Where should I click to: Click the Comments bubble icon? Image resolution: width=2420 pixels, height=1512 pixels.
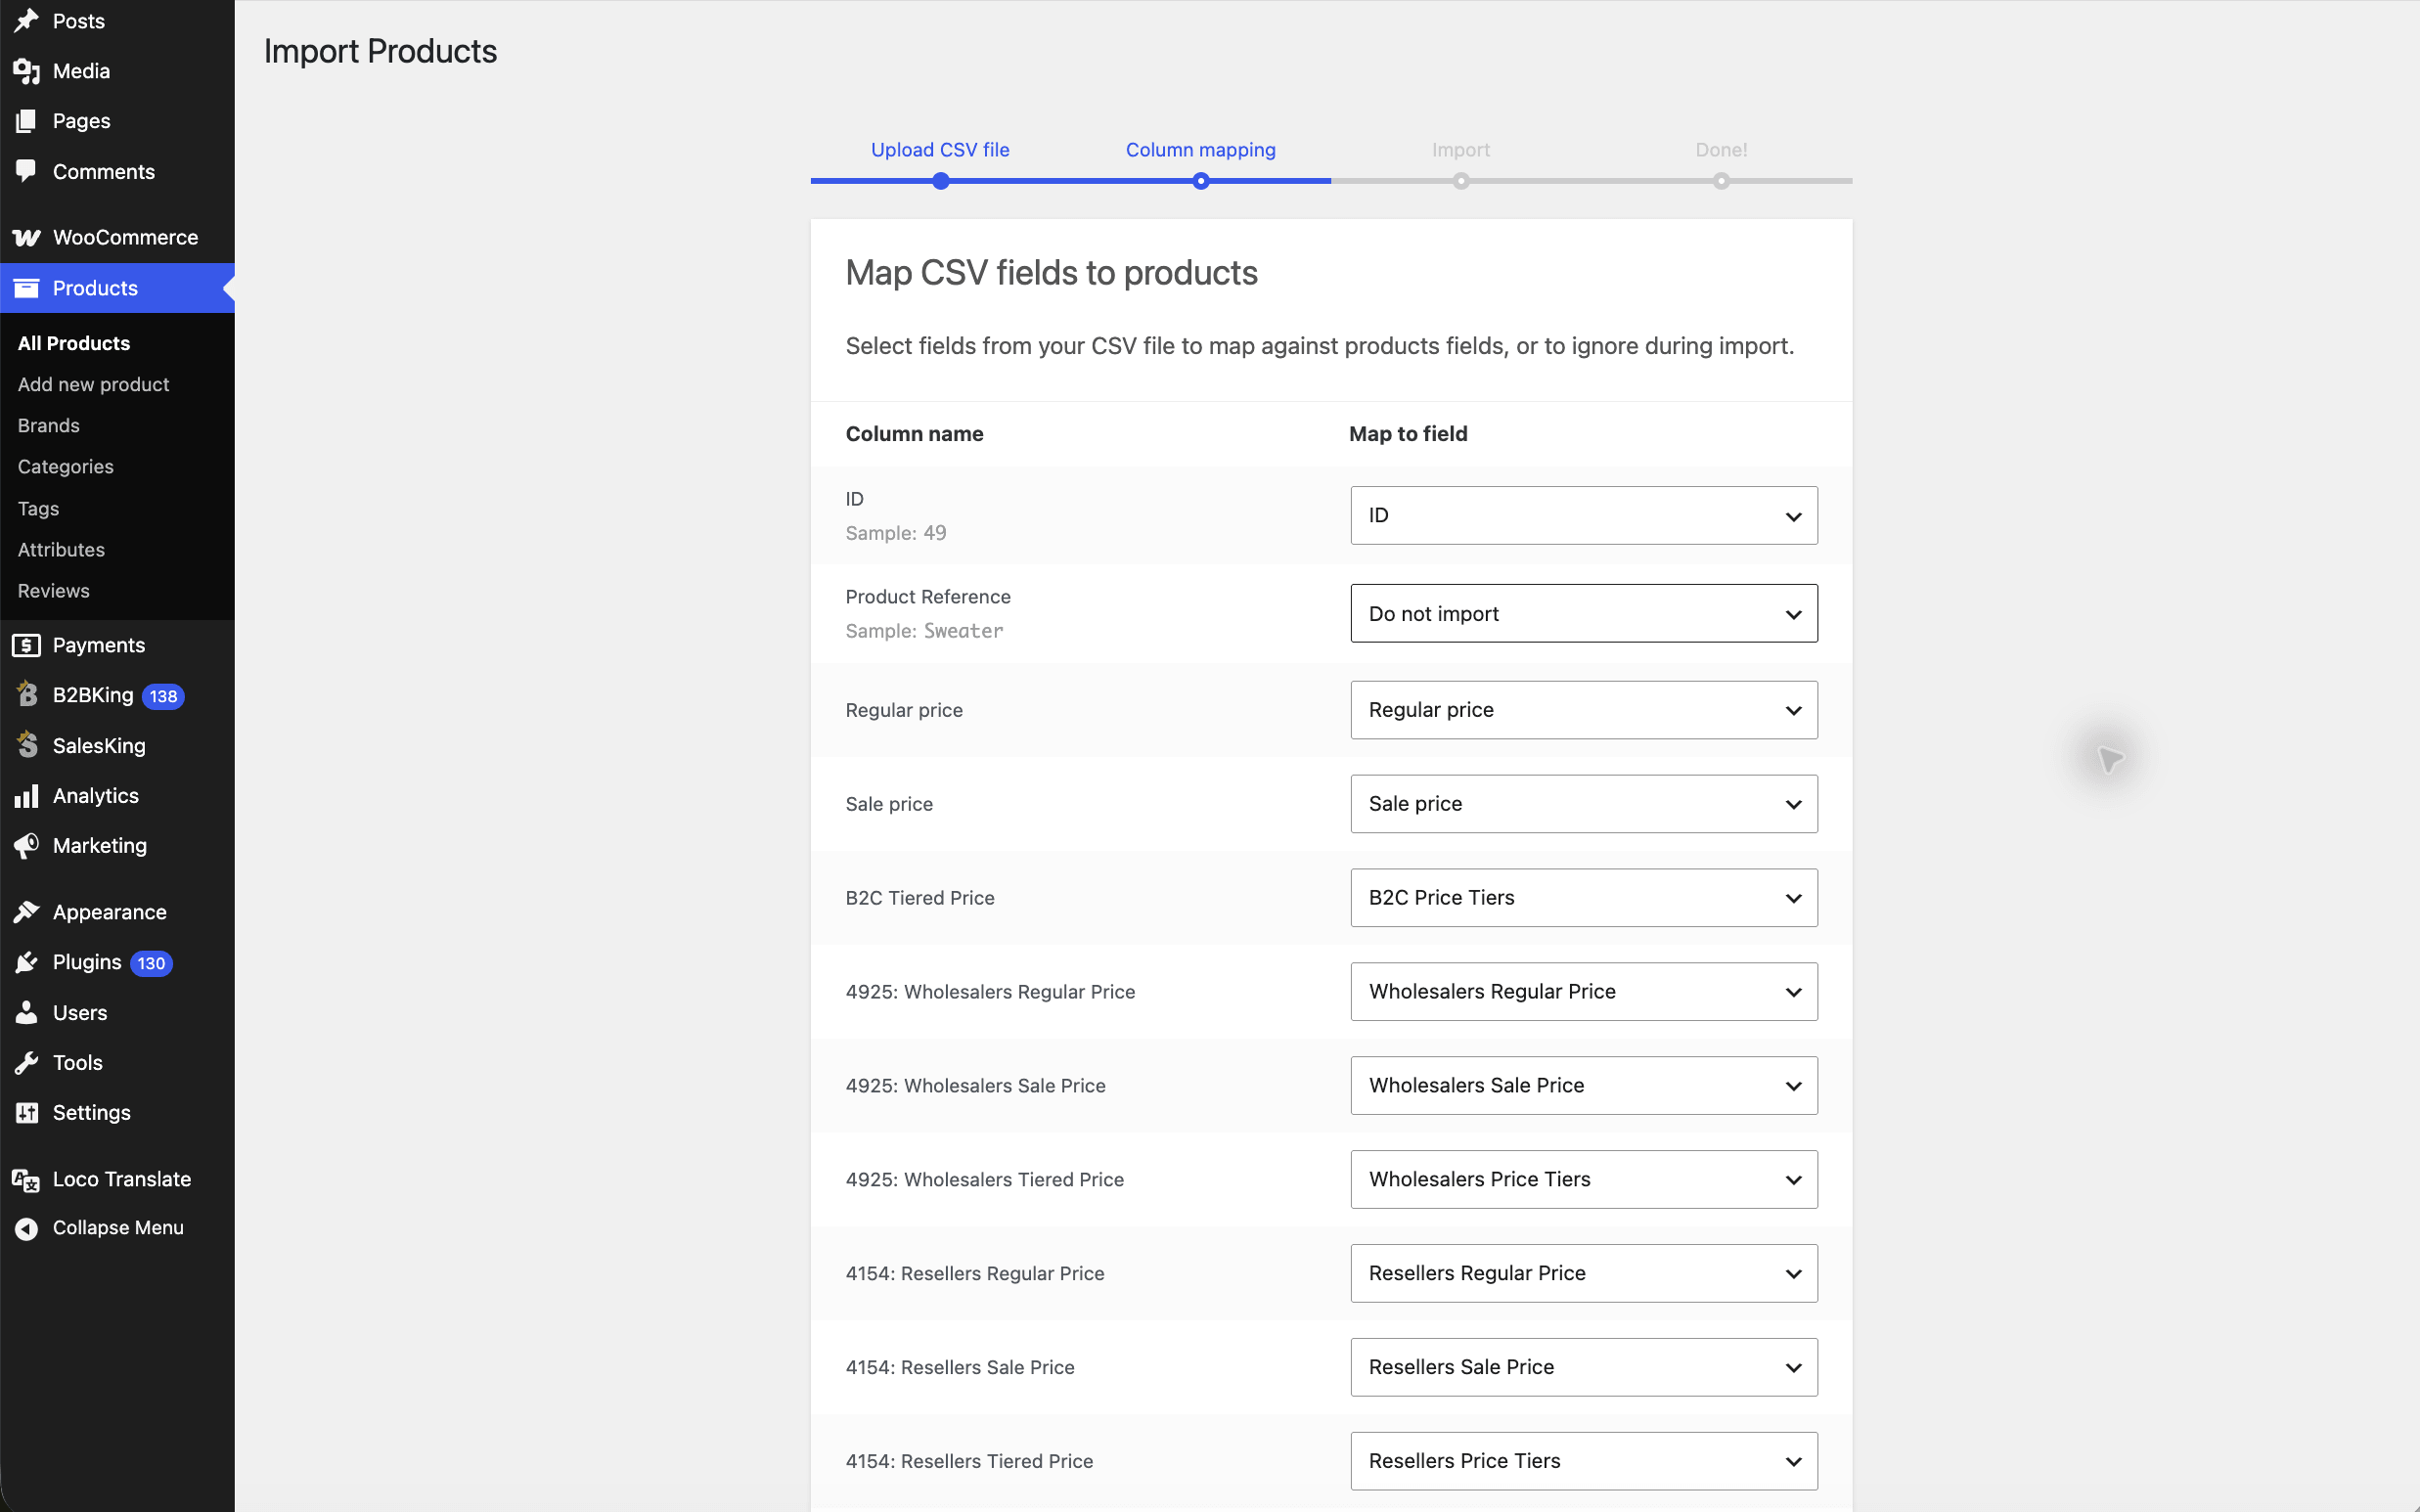(x=27, y=171)
